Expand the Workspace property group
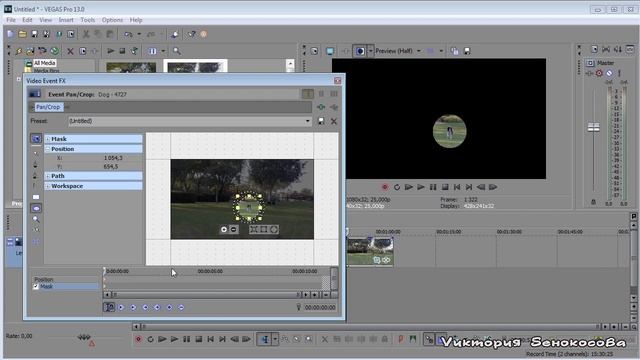The height and width of the screenshot is (360, 640). click(x=48, y=186)
